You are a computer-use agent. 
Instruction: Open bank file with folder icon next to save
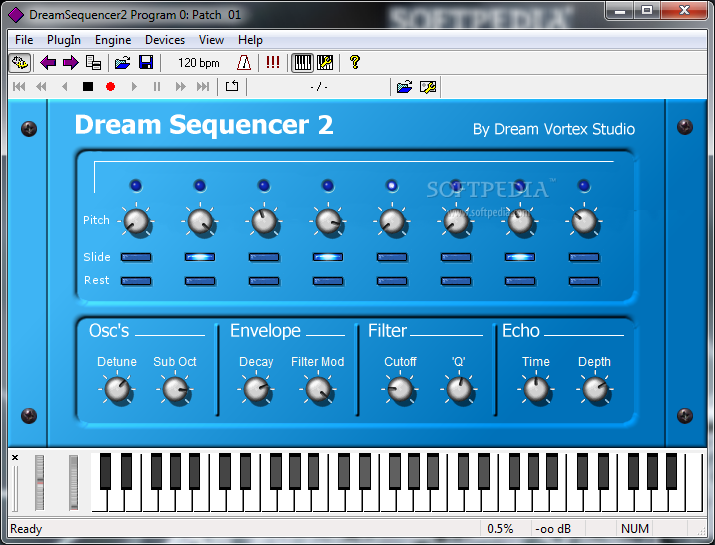[122, 62]
